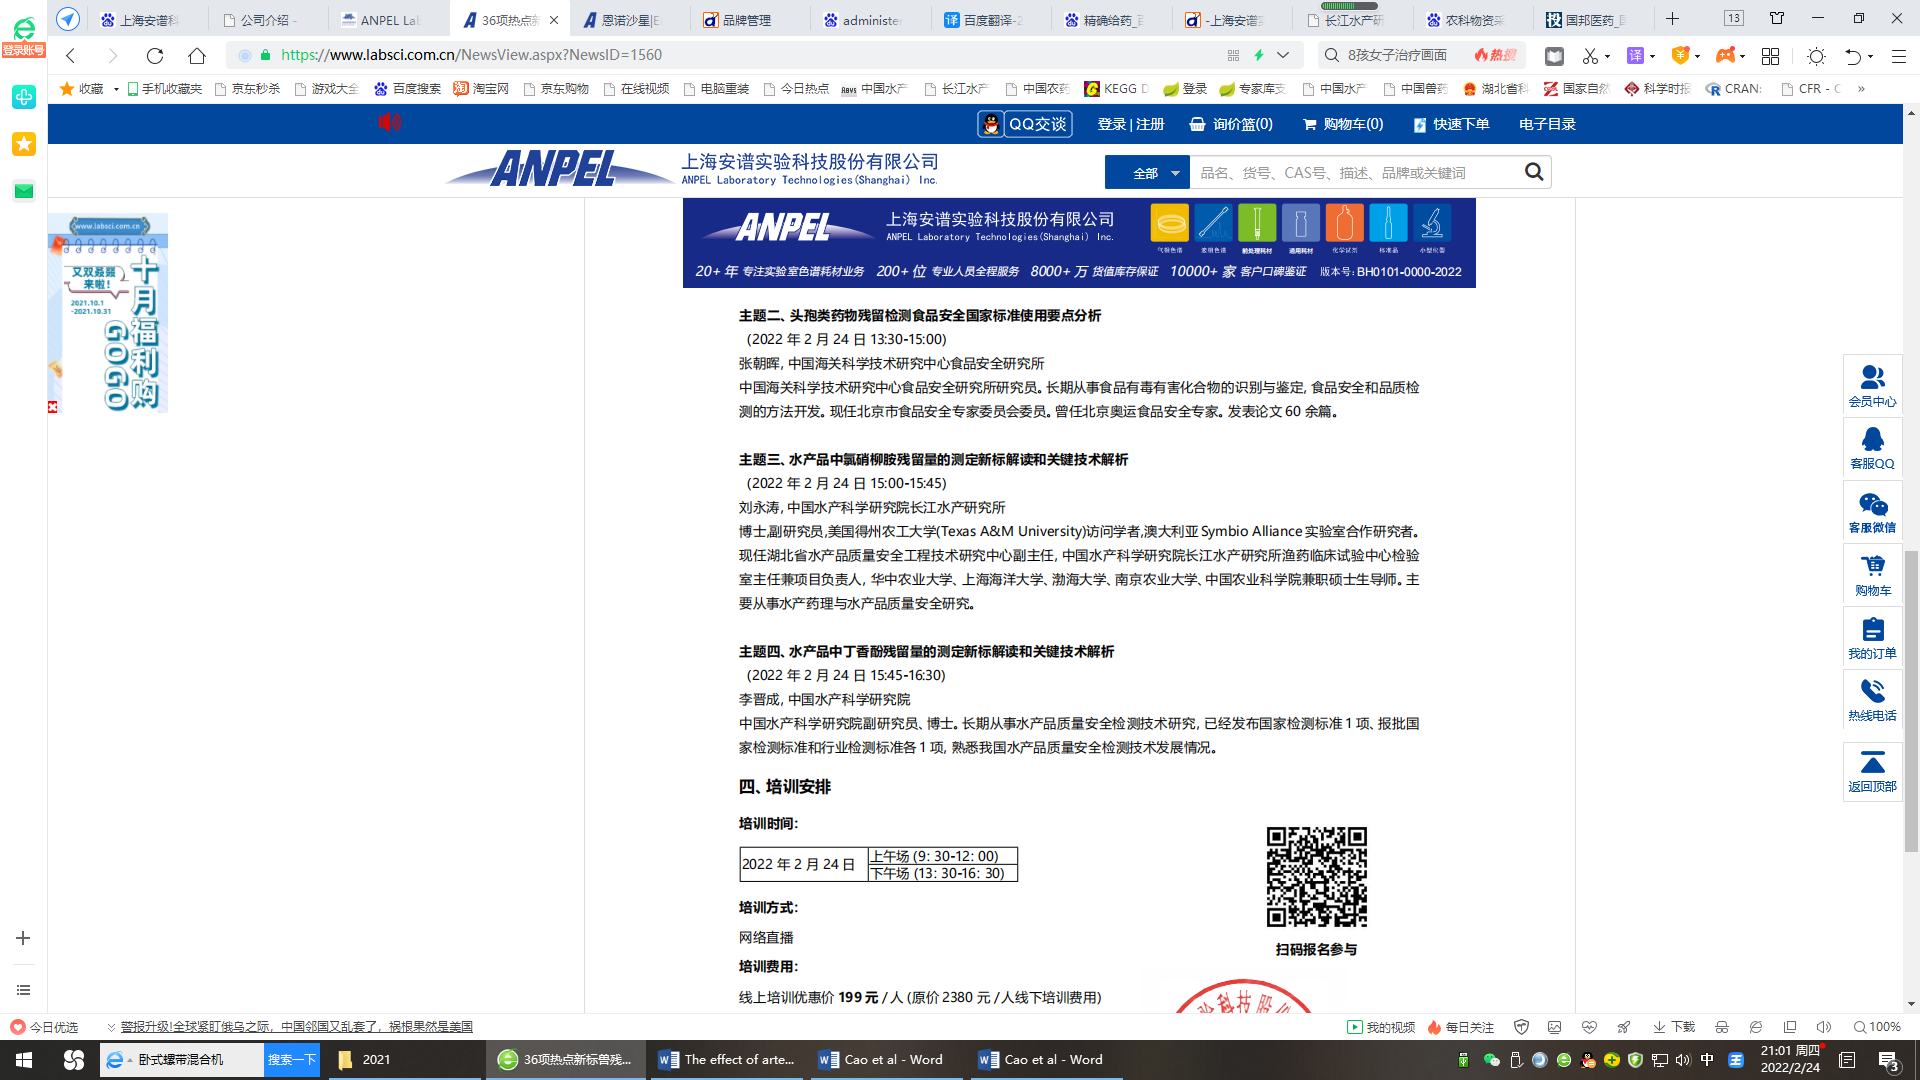This screenshot has width=1920, height=1080.
Task: Open 今日优选 in status bar
Action: tap(44, 1027)
